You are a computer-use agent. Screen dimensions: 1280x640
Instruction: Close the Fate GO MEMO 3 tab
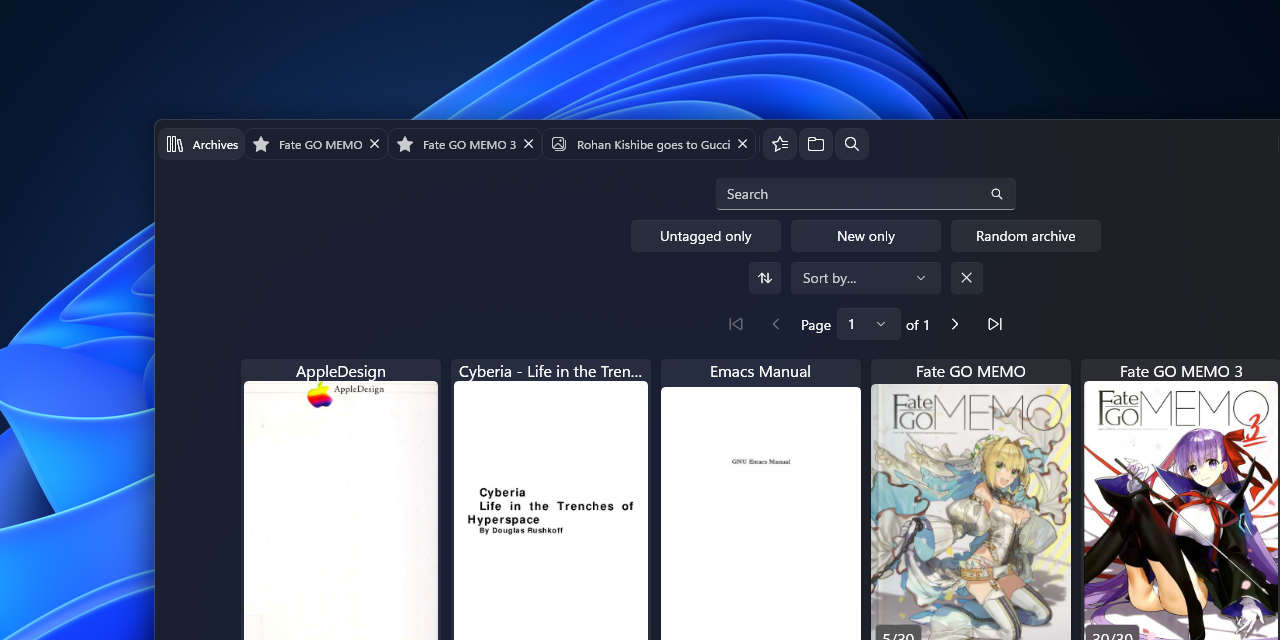coord(528,144)
